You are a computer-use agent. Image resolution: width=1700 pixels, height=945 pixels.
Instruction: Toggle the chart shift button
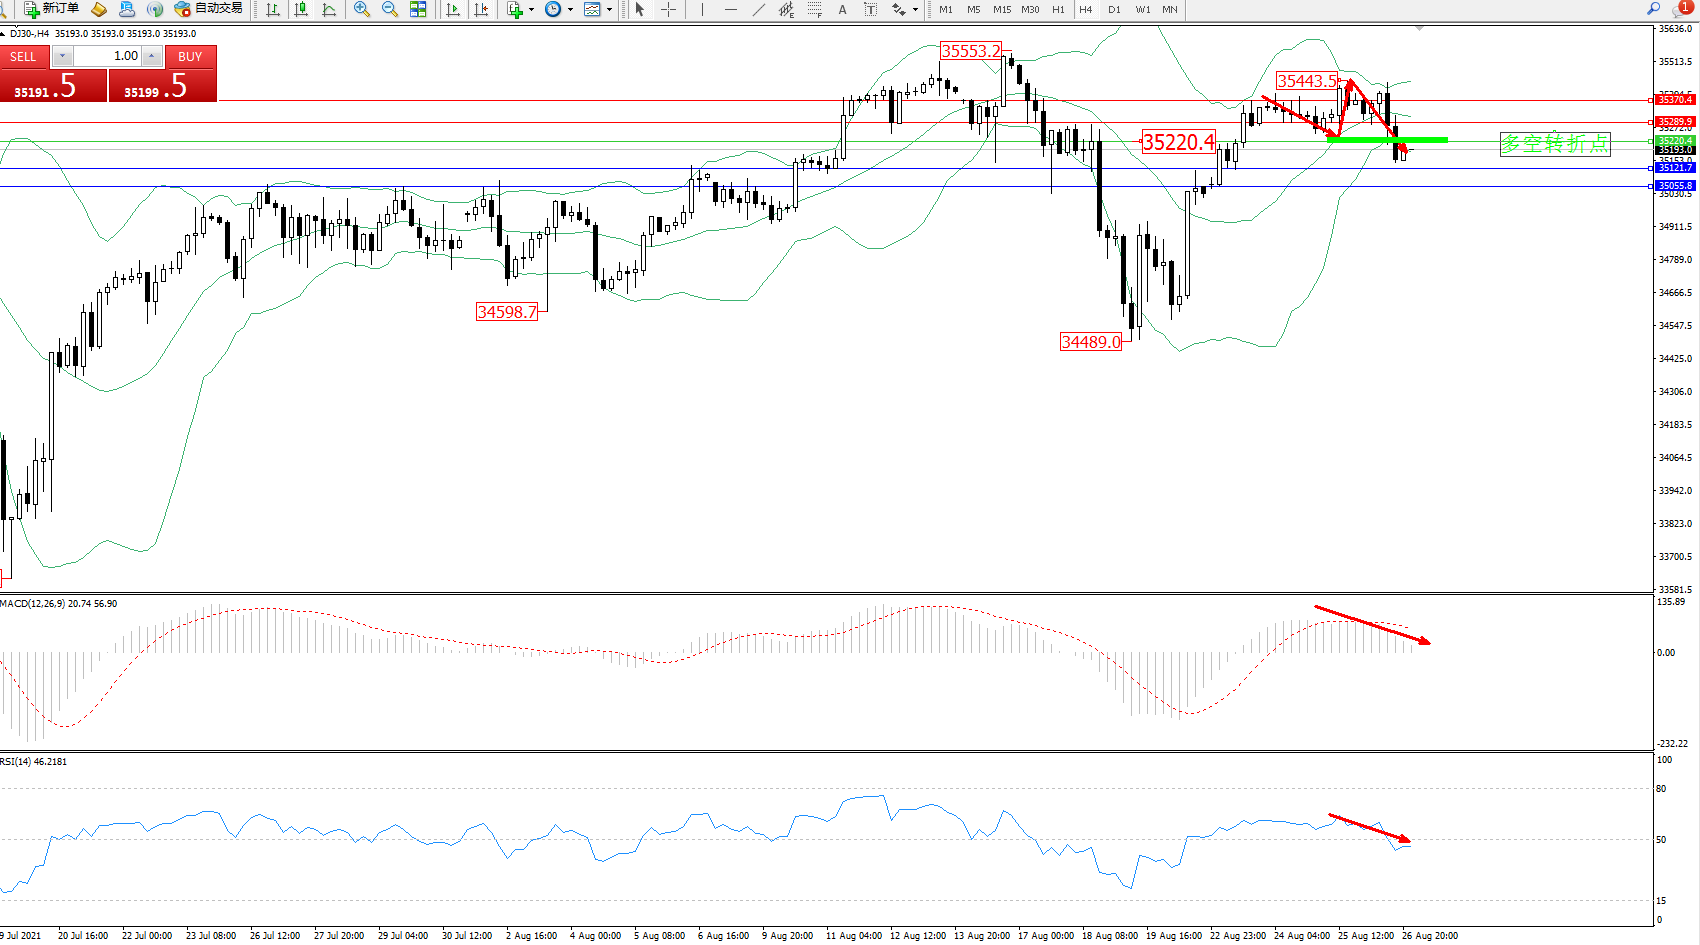click(x=481, y=9)
